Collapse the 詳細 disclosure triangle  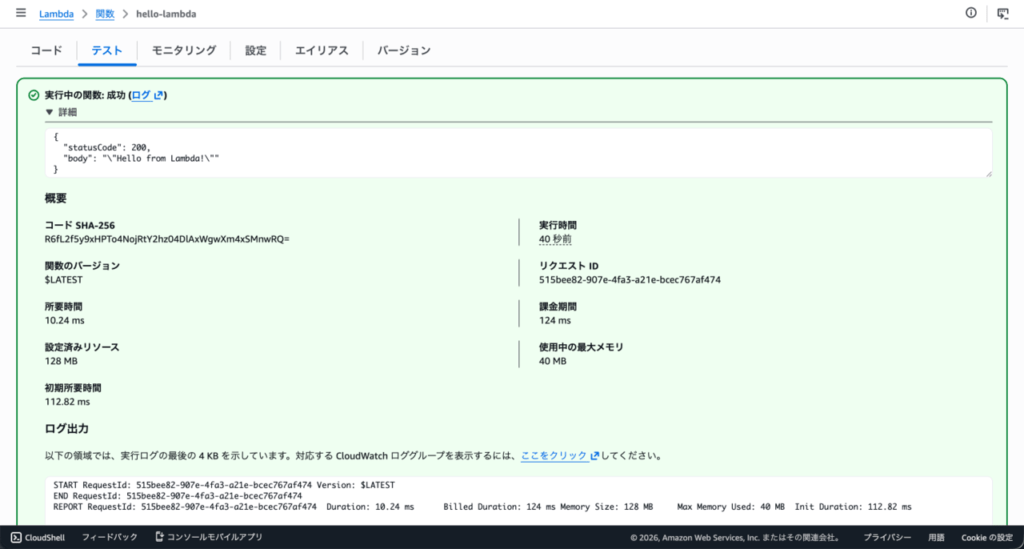pos(49,112)
